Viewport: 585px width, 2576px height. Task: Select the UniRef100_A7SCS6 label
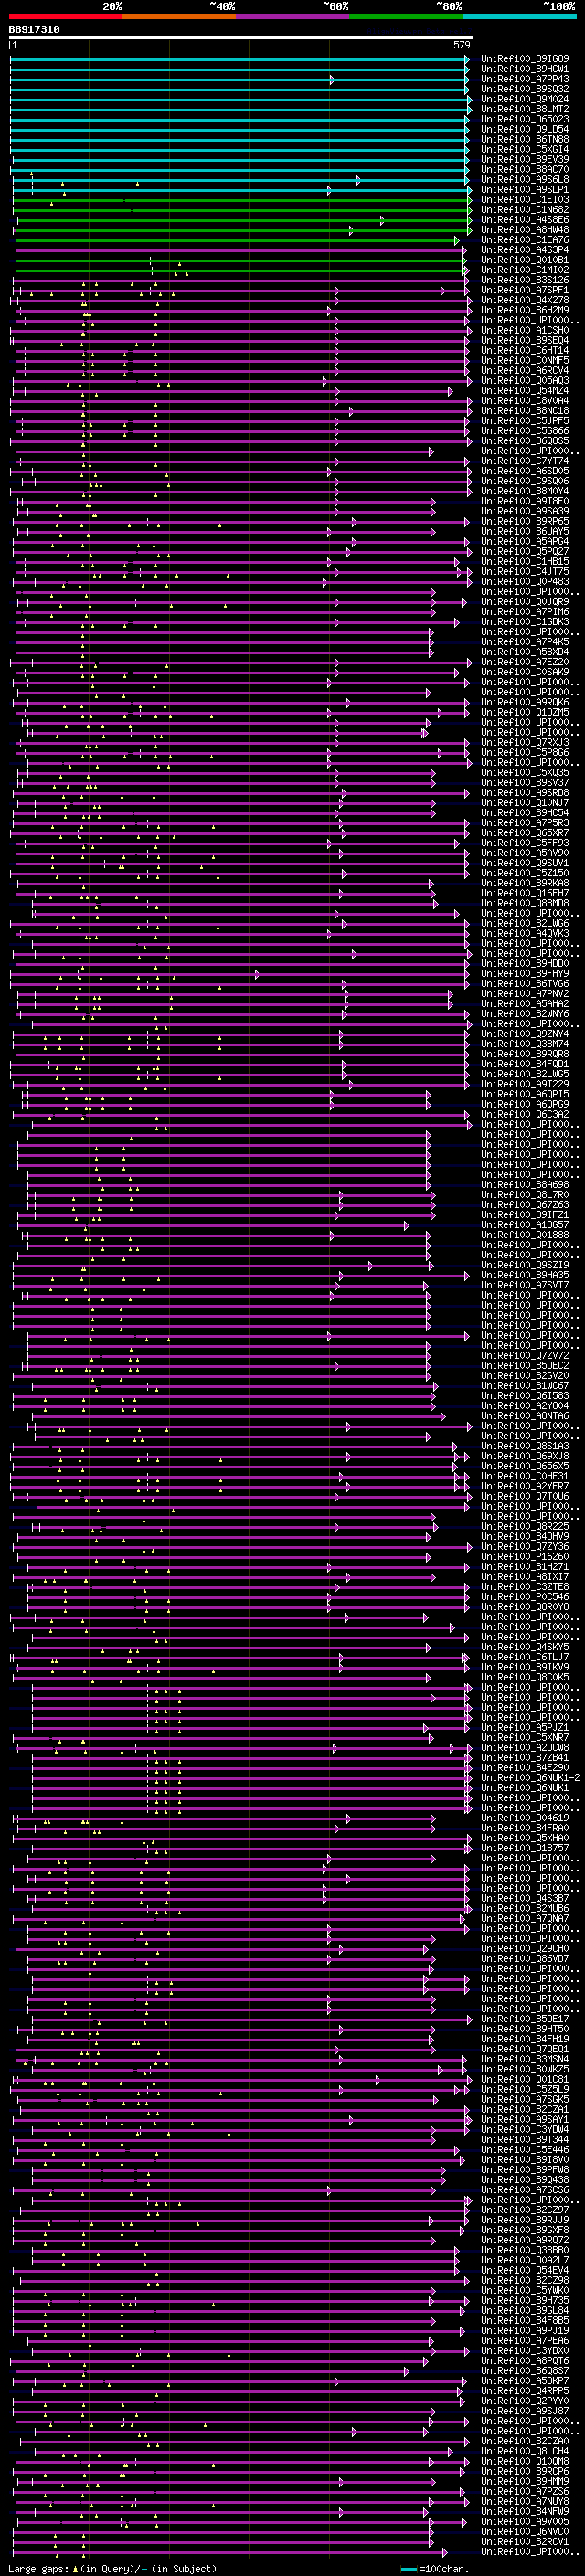[525, 2190]
